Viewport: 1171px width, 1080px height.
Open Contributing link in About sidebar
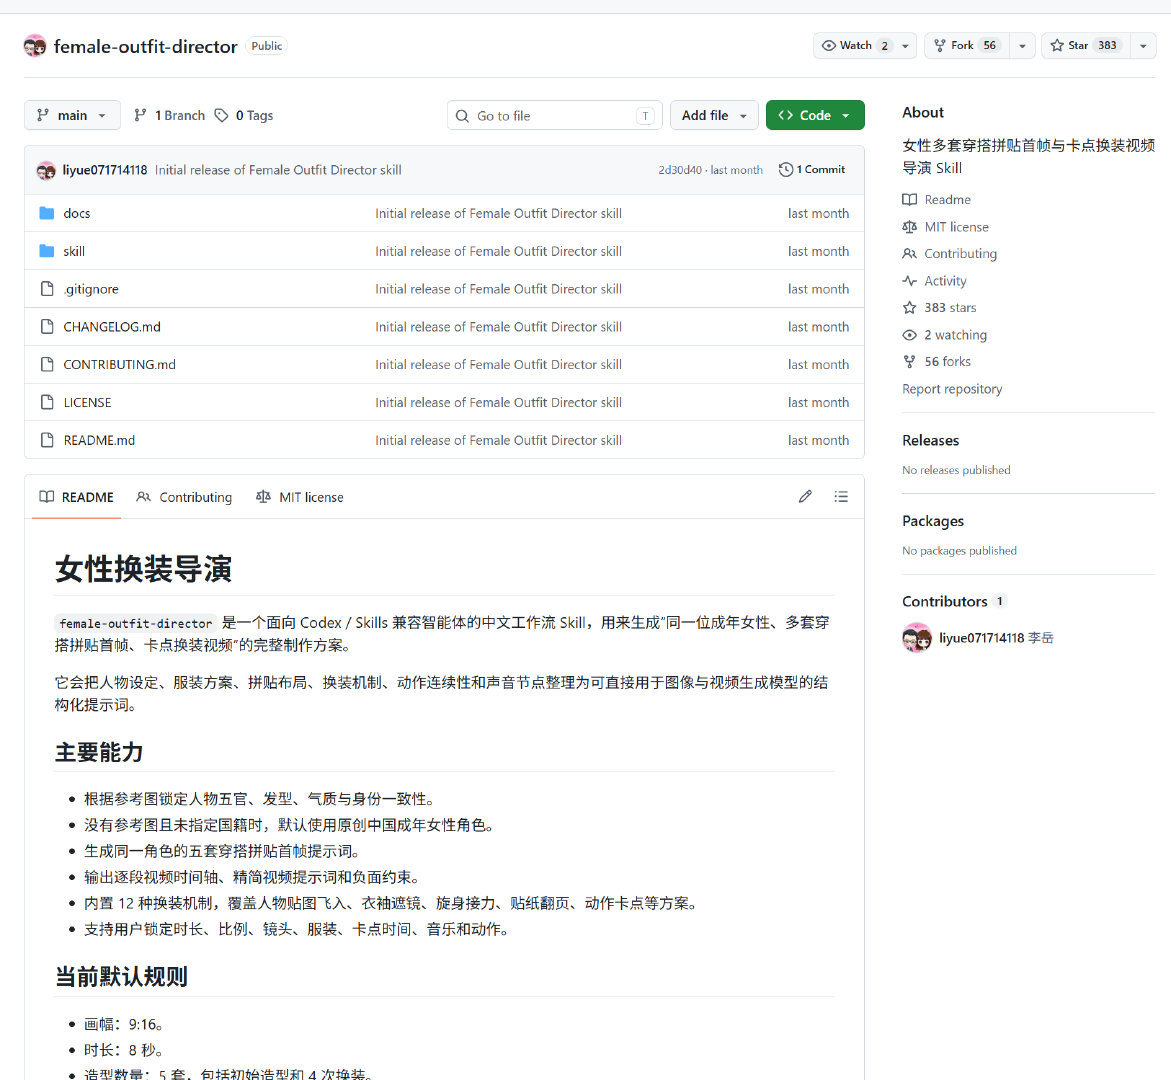pyautogui.click(x=949, y=254)
